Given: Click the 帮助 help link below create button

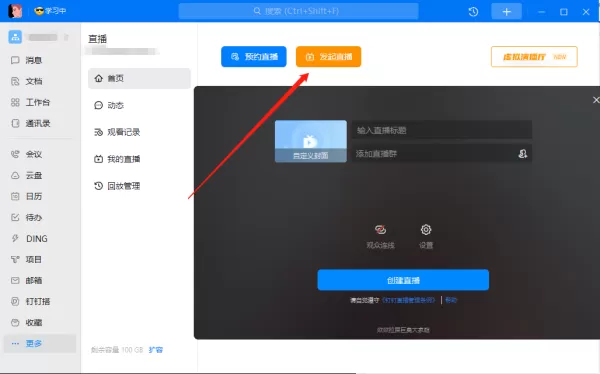Looking at the screenshot, I should [451, 300].
